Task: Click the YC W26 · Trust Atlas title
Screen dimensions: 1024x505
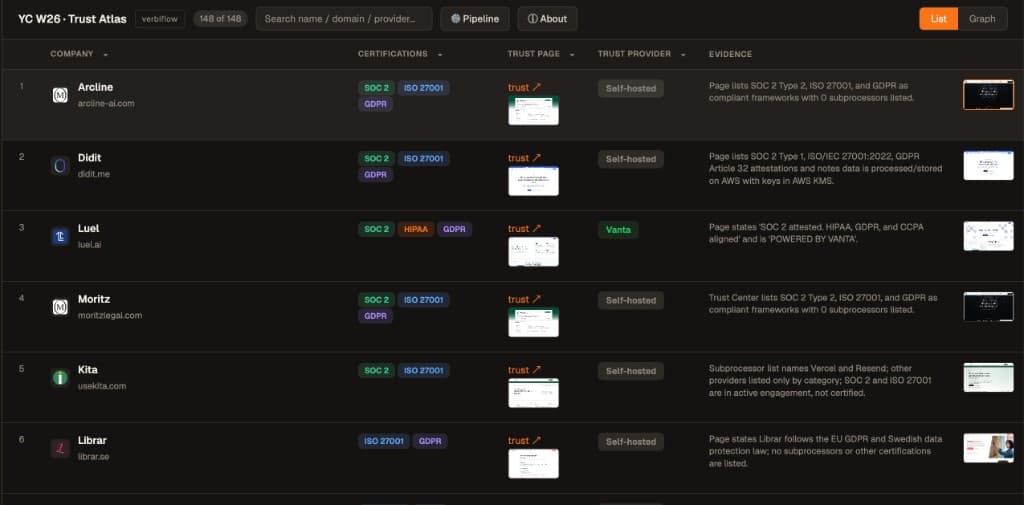Action: [x=72, y=19]
